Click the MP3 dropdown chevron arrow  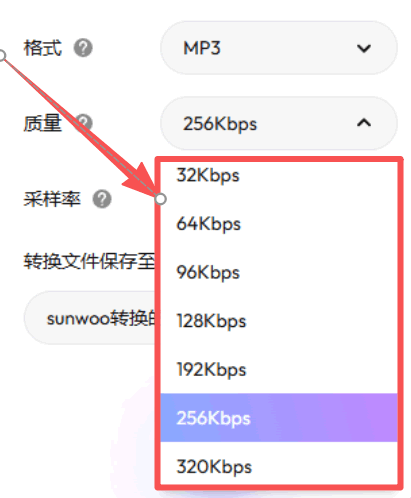[x=364, y=49]
